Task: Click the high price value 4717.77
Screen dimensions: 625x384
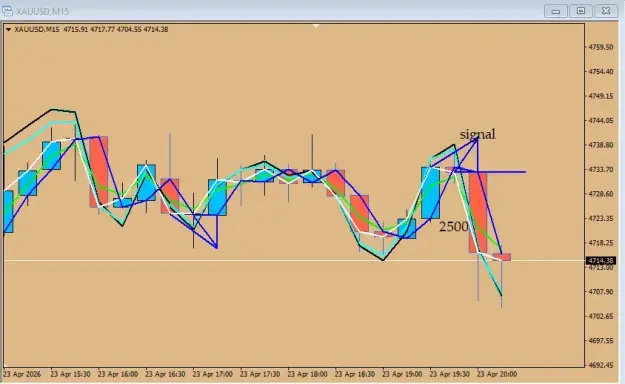Action: click(102, 30)
